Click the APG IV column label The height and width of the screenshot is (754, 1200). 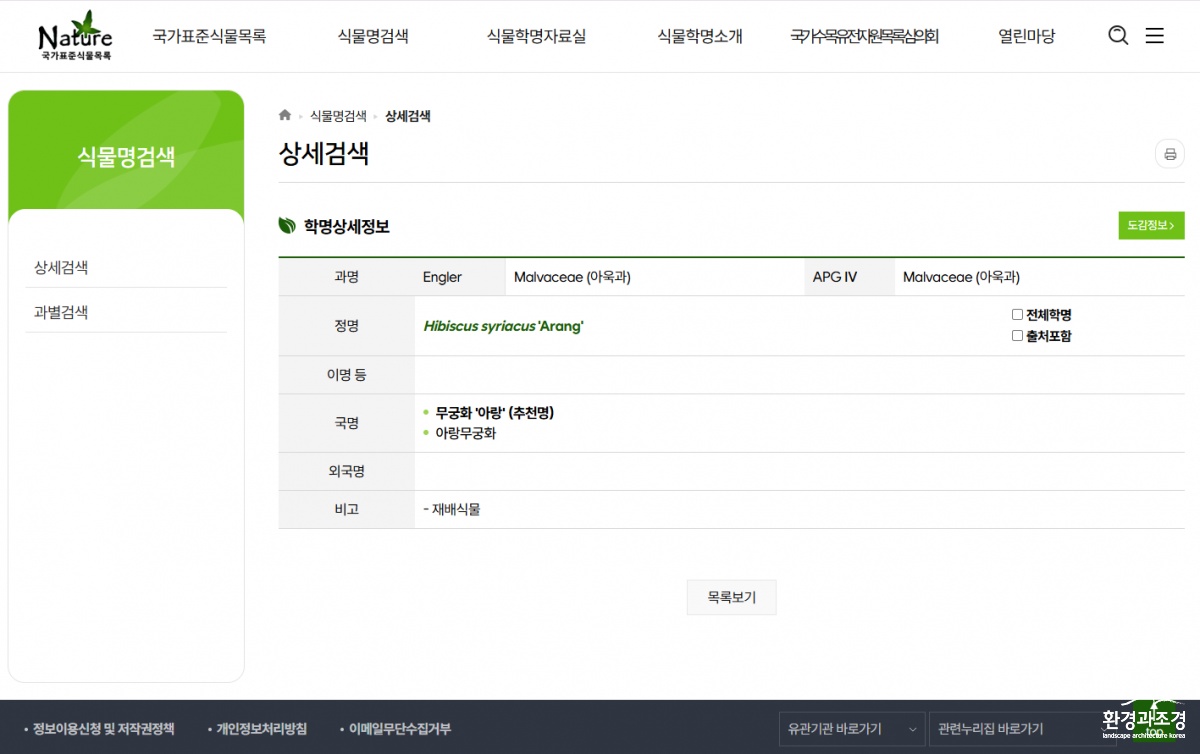coord(835,277)
